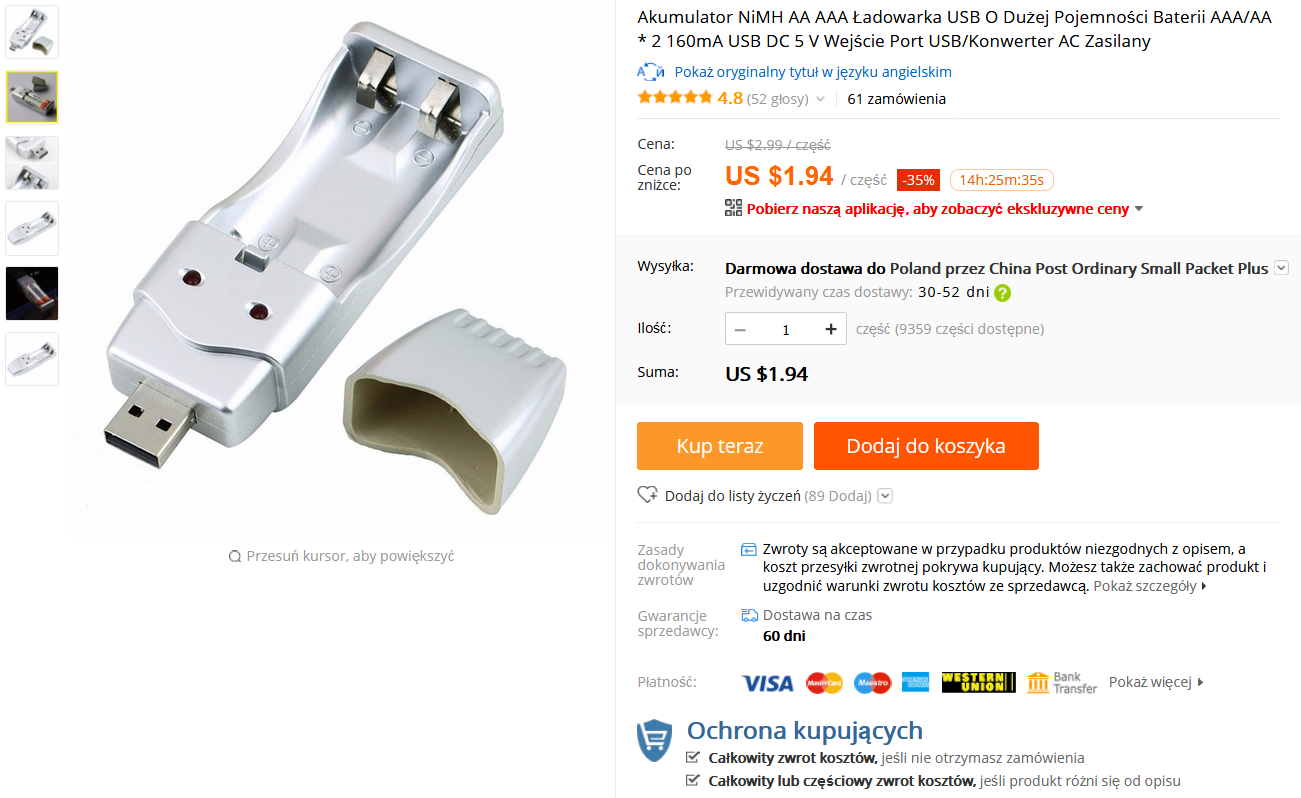Expand the exclusive app prices arrow
The height and width of the screenshot is (798, 1301).
pyautogui.click(x=1139, y=209)
